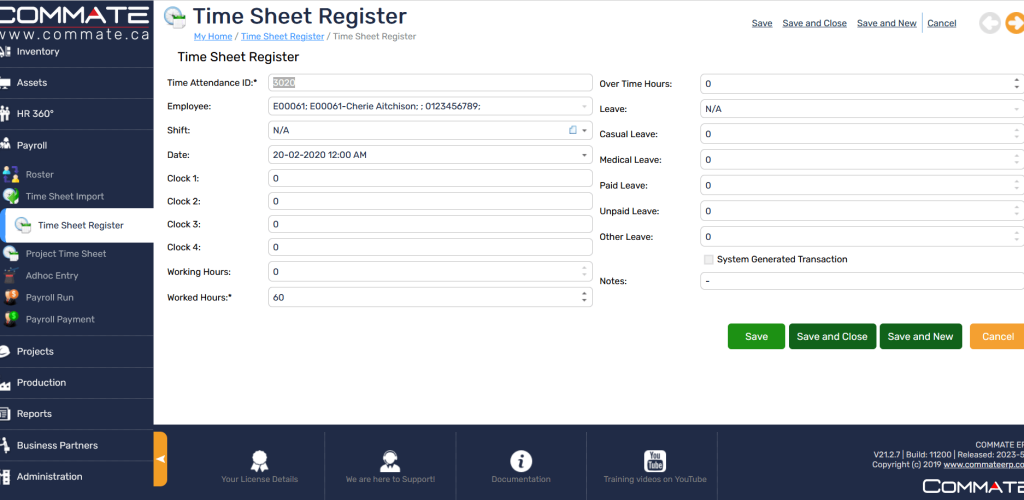Screen dimensions: 1024x500
Task: Click the top Save and New link
Action: coord(887,23)
